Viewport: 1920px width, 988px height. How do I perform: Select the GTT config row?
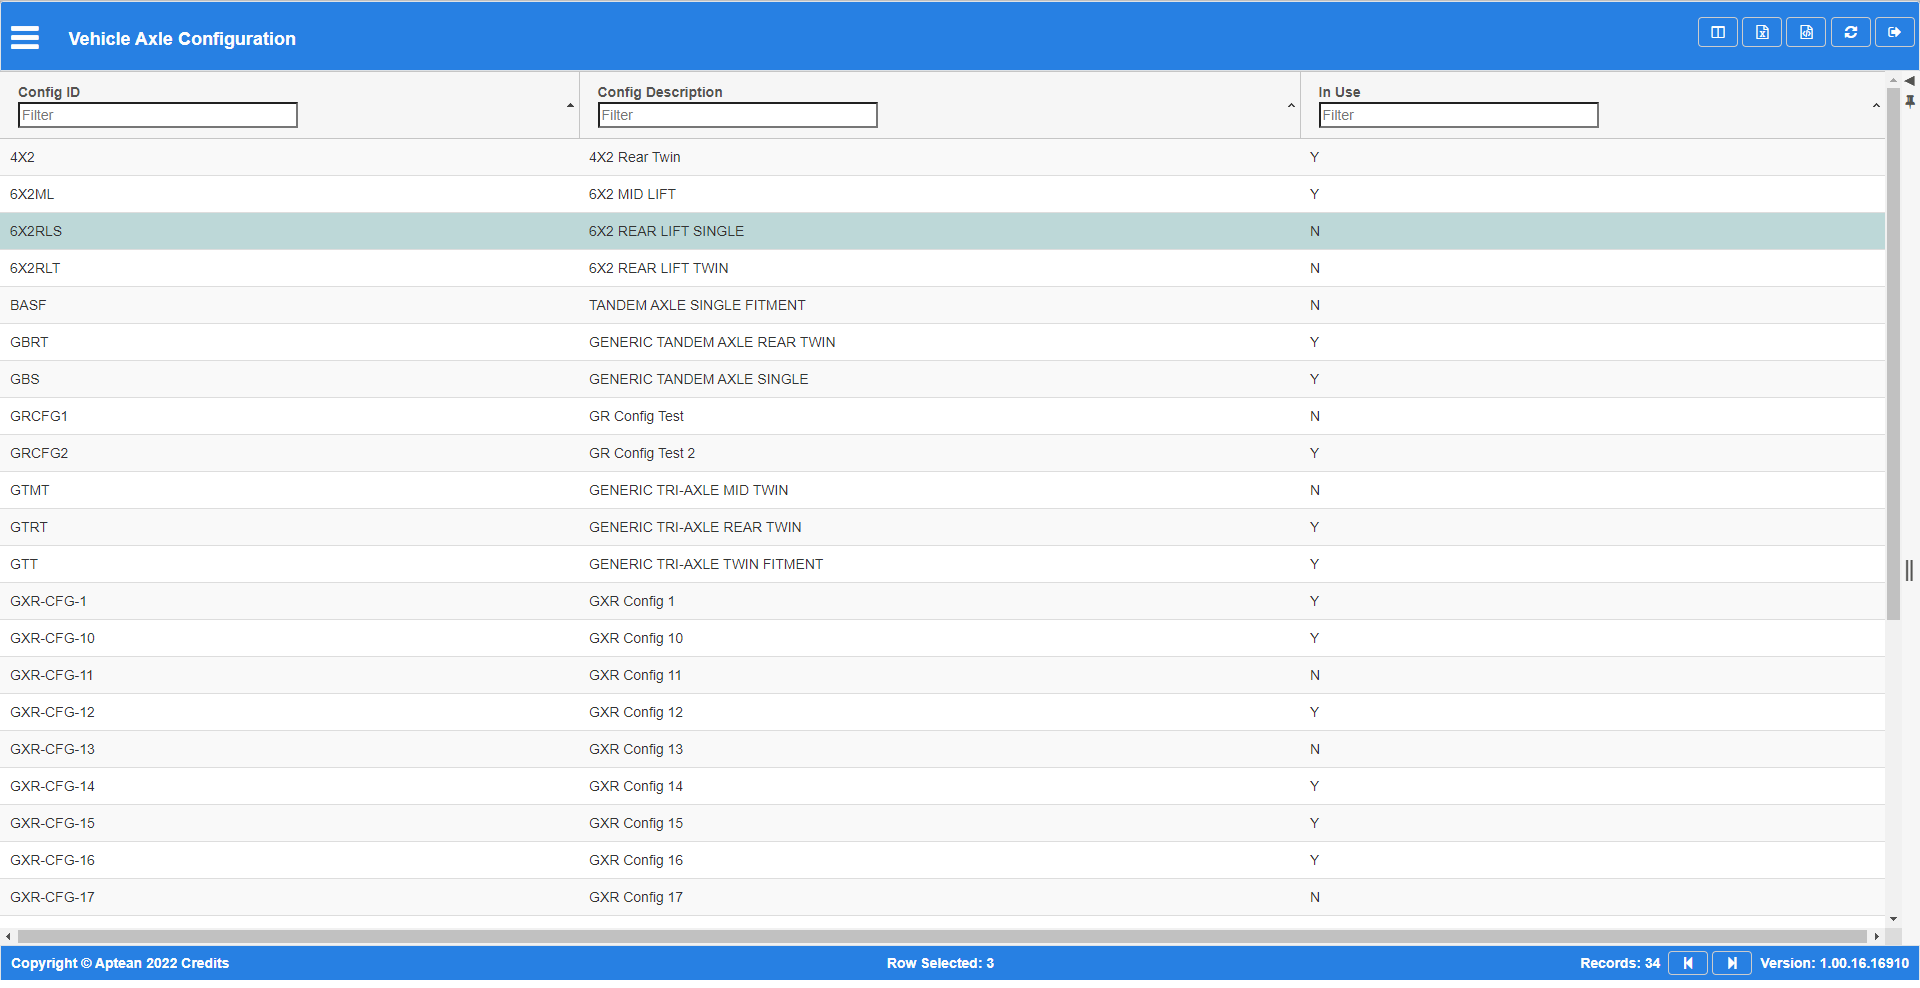click(x=942, y=564)
